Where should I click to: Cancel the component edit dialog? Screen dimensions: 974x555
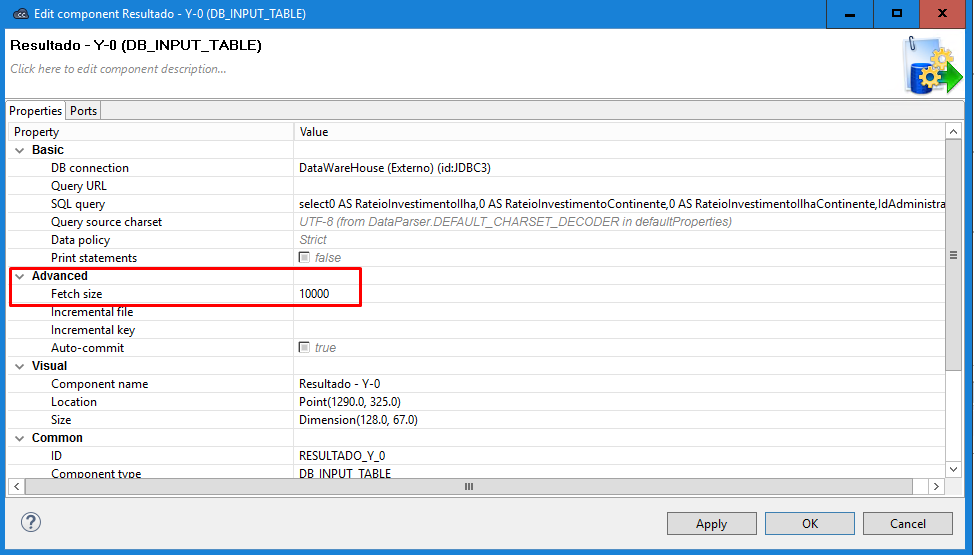coord(908,523)
